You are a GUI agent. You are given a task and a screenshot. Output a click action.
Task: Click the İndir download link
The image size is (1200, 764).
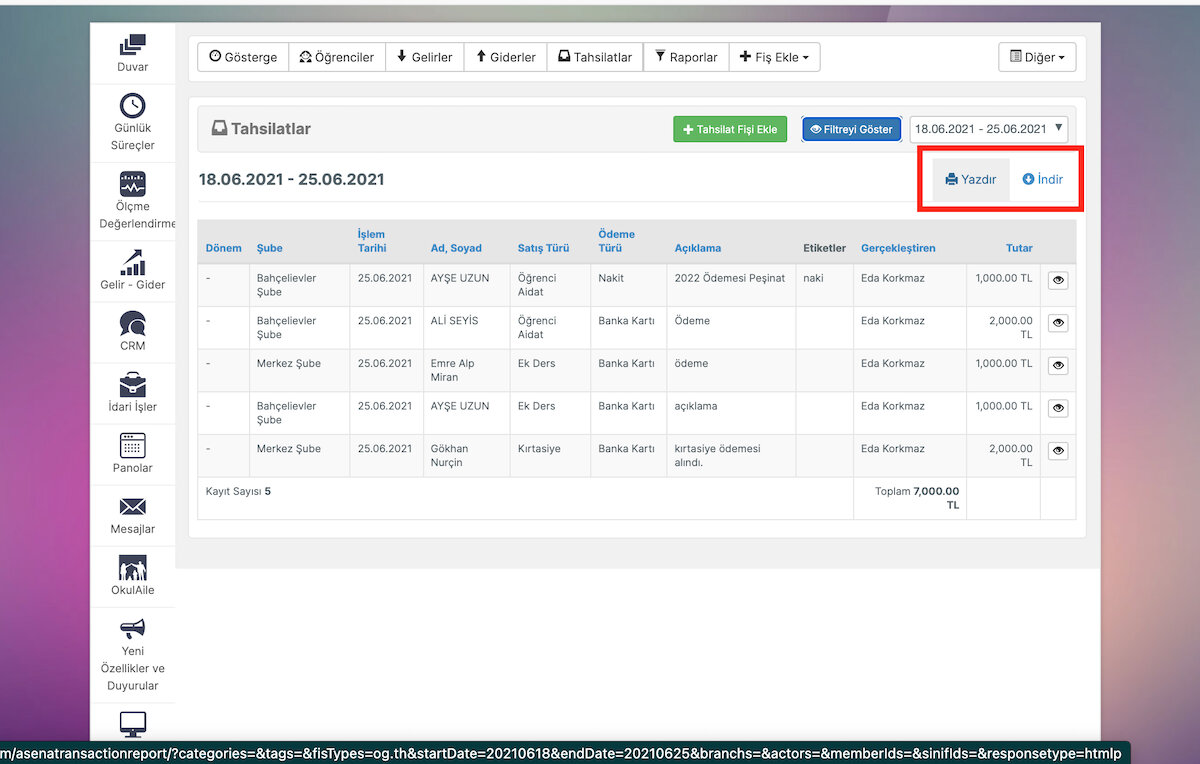[x=1043, y=180]
